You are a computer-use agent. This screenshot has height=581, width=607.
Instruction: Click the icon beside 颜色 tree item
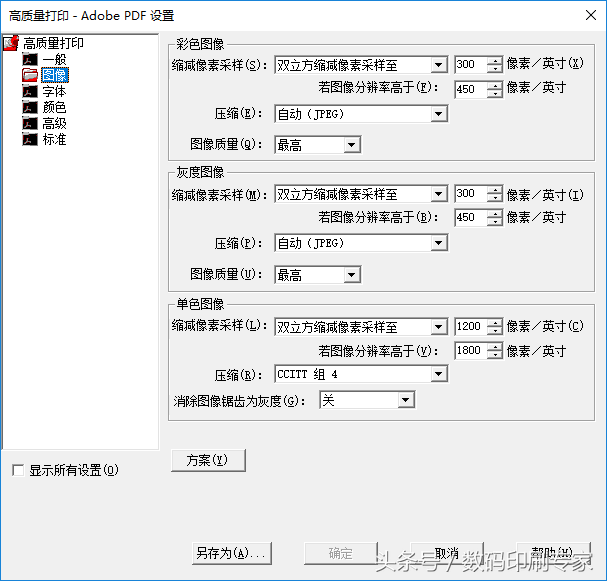30,107
